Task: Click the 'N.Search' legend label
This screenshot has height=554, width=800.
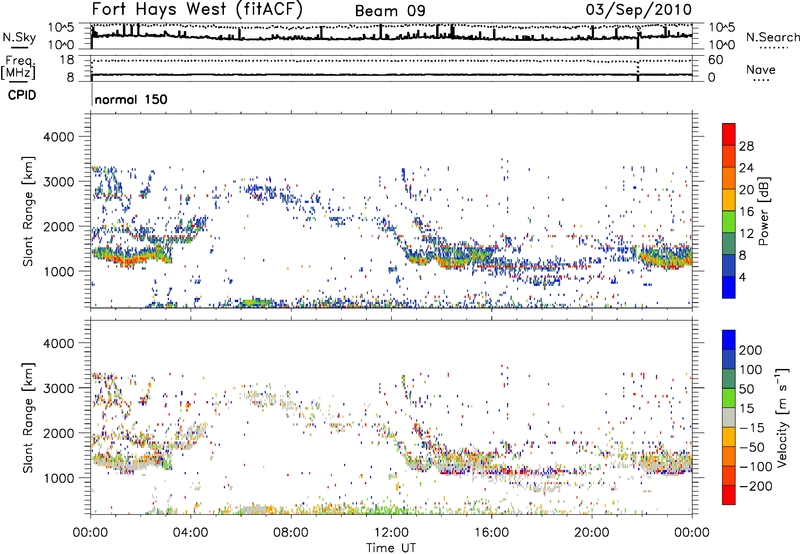Action: pos(772,37)
